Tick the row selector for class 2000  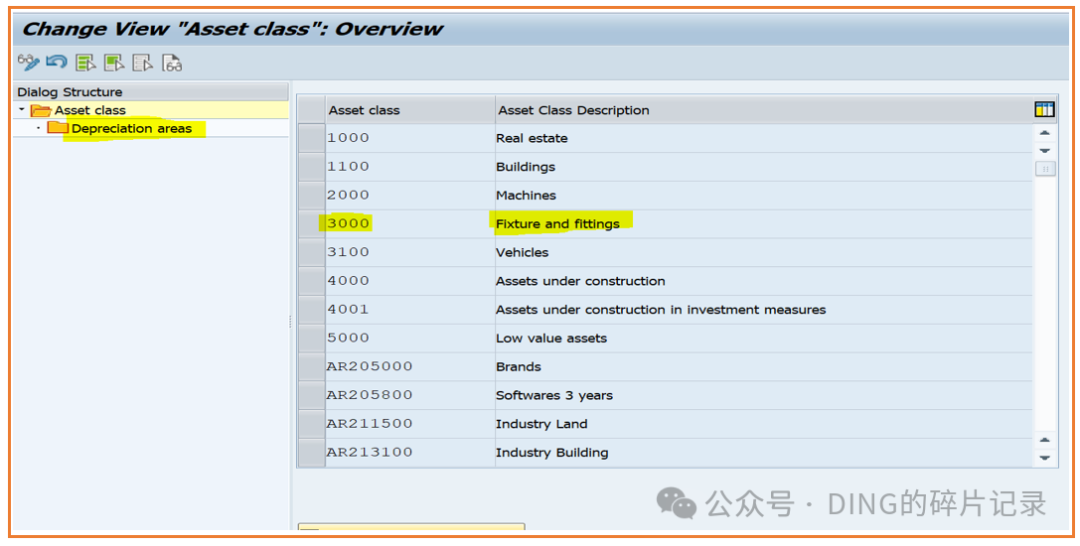pos(311,195)
